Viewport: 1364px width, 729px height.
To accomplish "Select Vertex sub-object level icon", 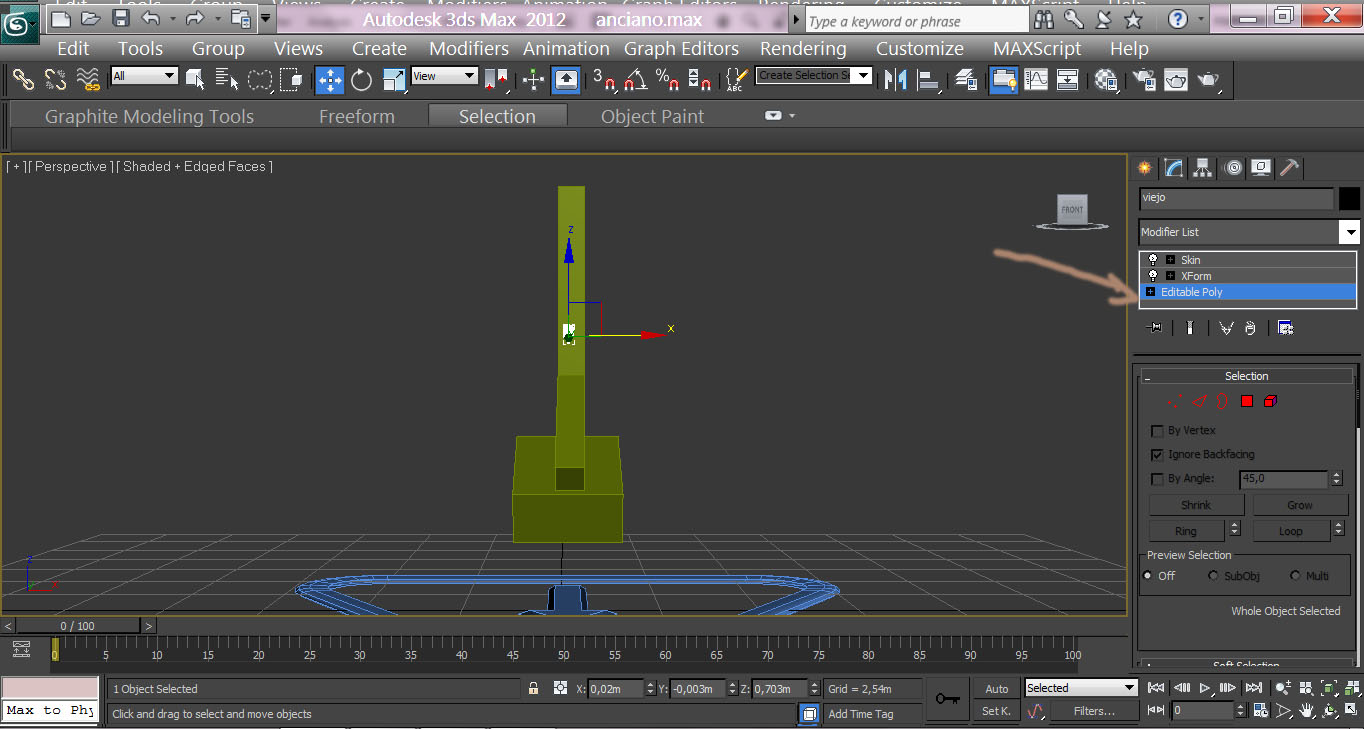I will (1174, 401).
